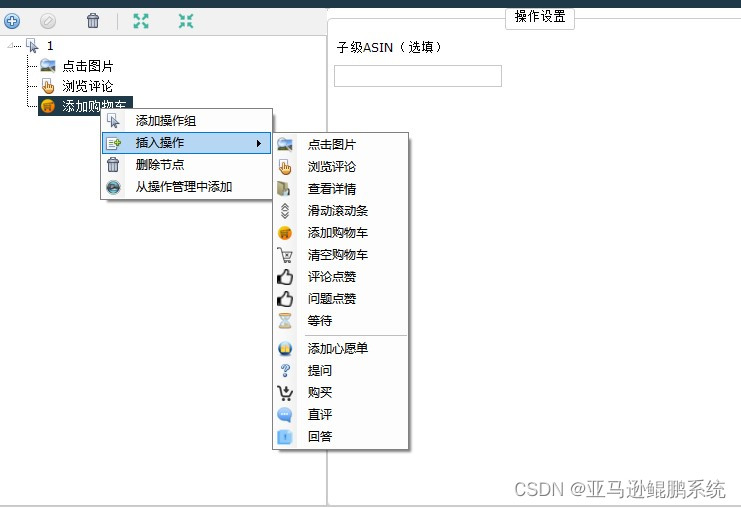Click the thumbs-up icon next to 问题点赞
The width and height of the screenshot is (741, 508).
click(x=285, y=299)
